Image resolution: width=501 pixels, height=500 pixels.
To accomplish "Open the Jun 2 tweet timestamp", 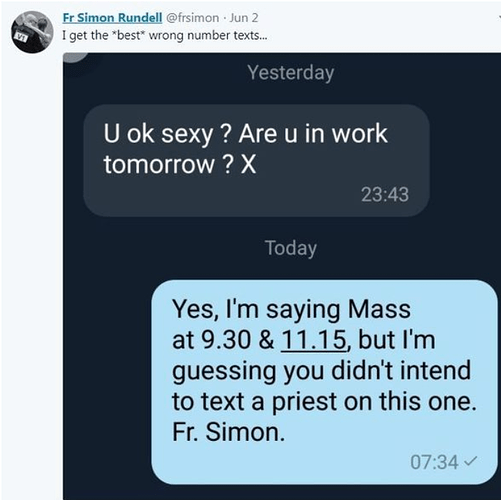I will pos(244,18).
